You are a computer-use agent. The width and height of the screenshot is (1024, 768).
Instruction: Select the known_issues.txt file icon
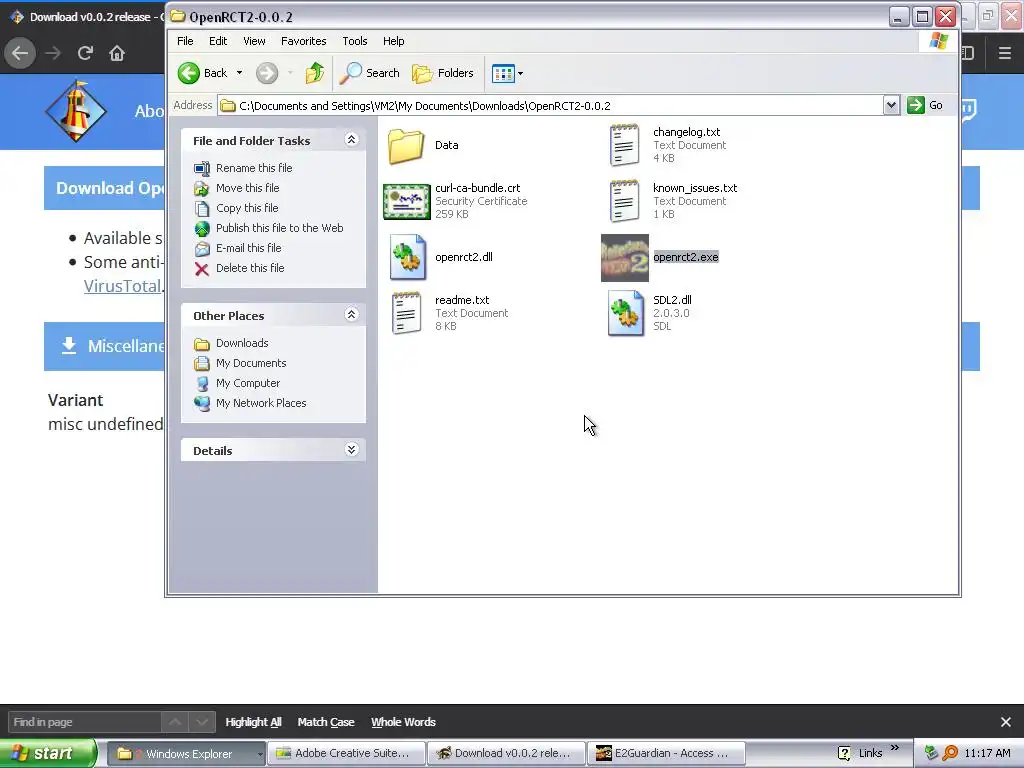[x=624, y=201]
